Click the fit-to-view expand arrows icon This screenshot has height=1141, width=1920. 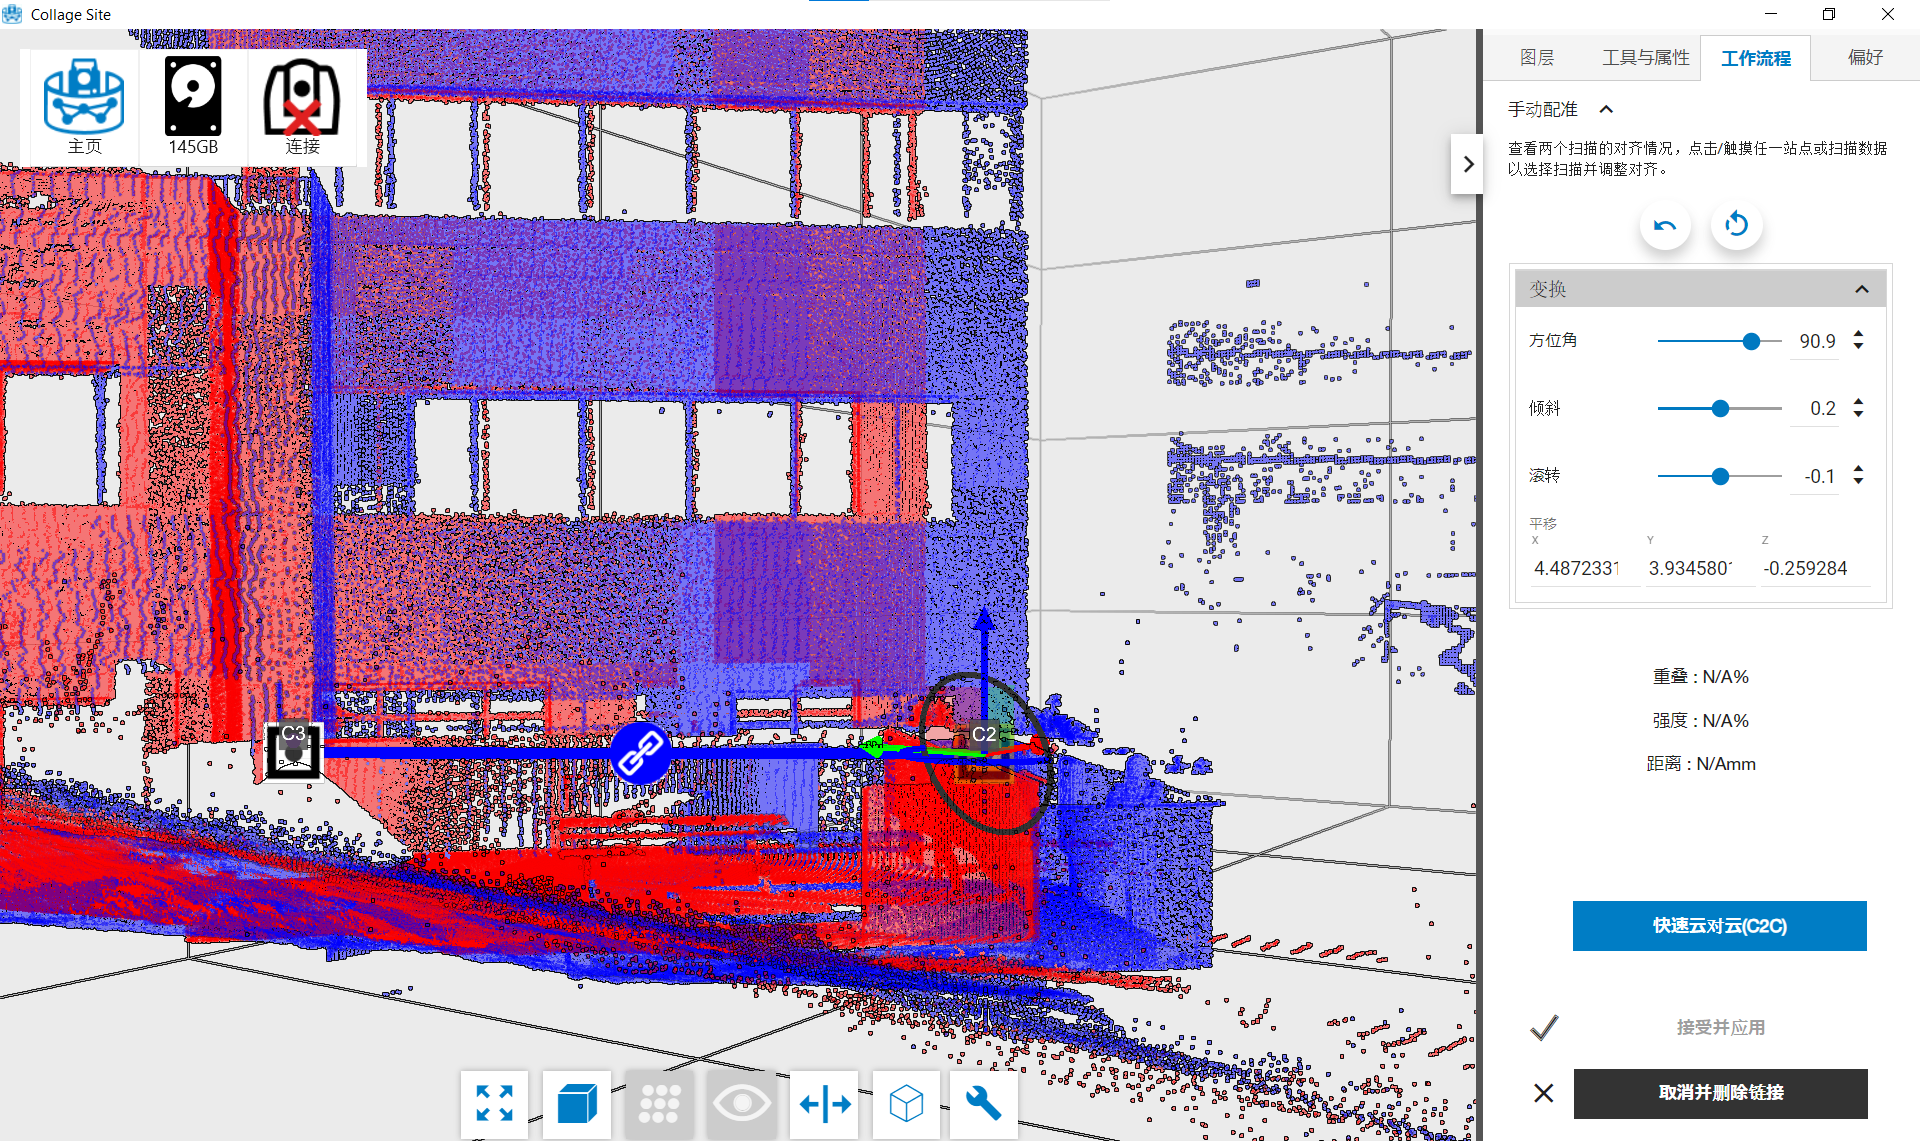495,1104
